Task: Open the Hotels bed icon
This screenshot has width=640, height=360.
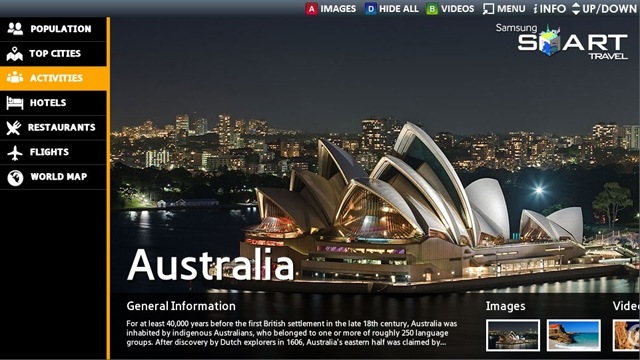Action: tap(15, 102)
